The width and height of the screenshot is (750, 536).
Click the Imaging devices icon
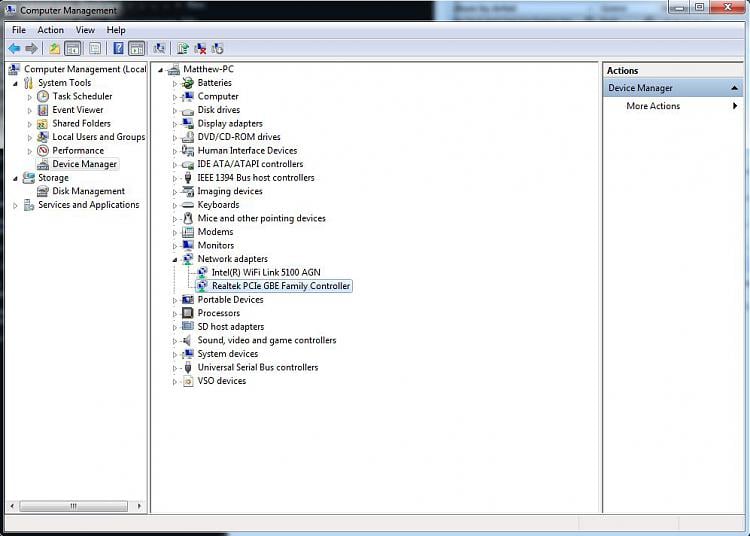188,191
